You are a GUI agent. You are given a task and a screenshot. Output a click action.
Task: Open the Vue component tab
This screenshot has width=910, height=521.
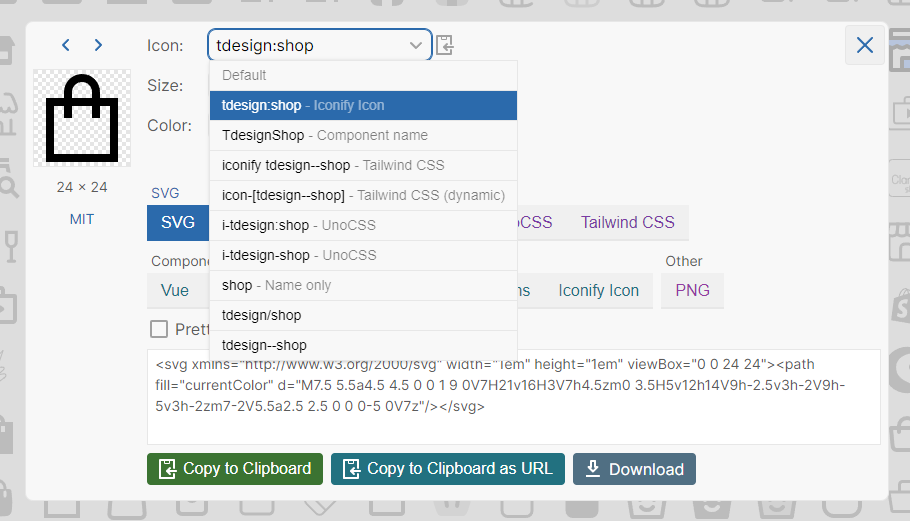[175, 290]
